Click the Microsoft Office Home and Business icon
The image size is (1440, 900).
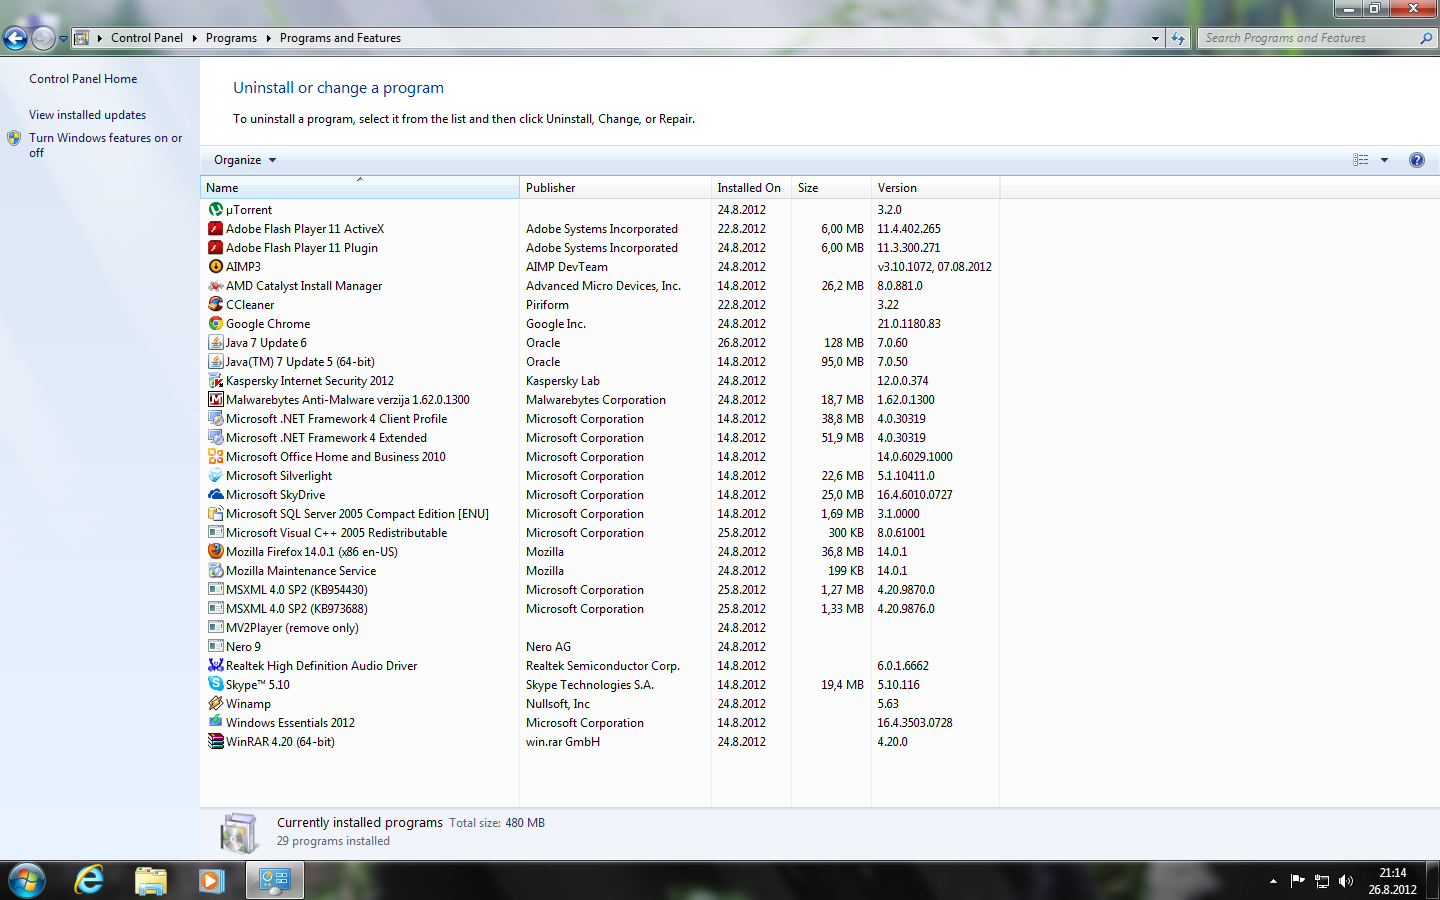(x=215, y=457)
